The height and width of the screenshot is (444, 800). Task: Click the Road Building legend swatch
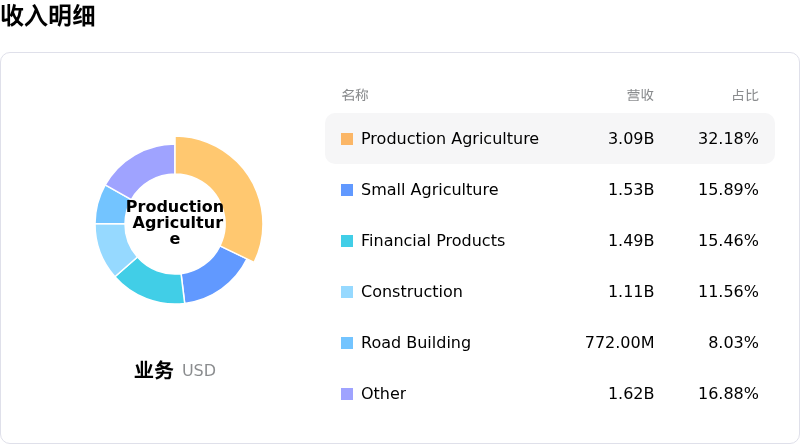[x=347, y=343]
